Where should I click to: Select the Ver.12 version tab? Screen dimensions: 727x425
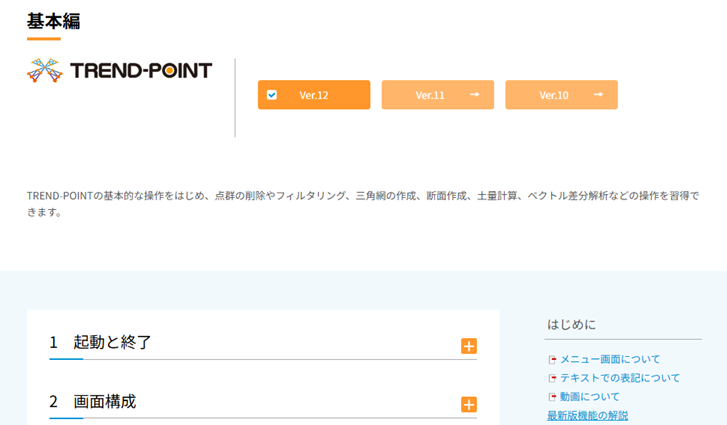(x=314, y=95)
